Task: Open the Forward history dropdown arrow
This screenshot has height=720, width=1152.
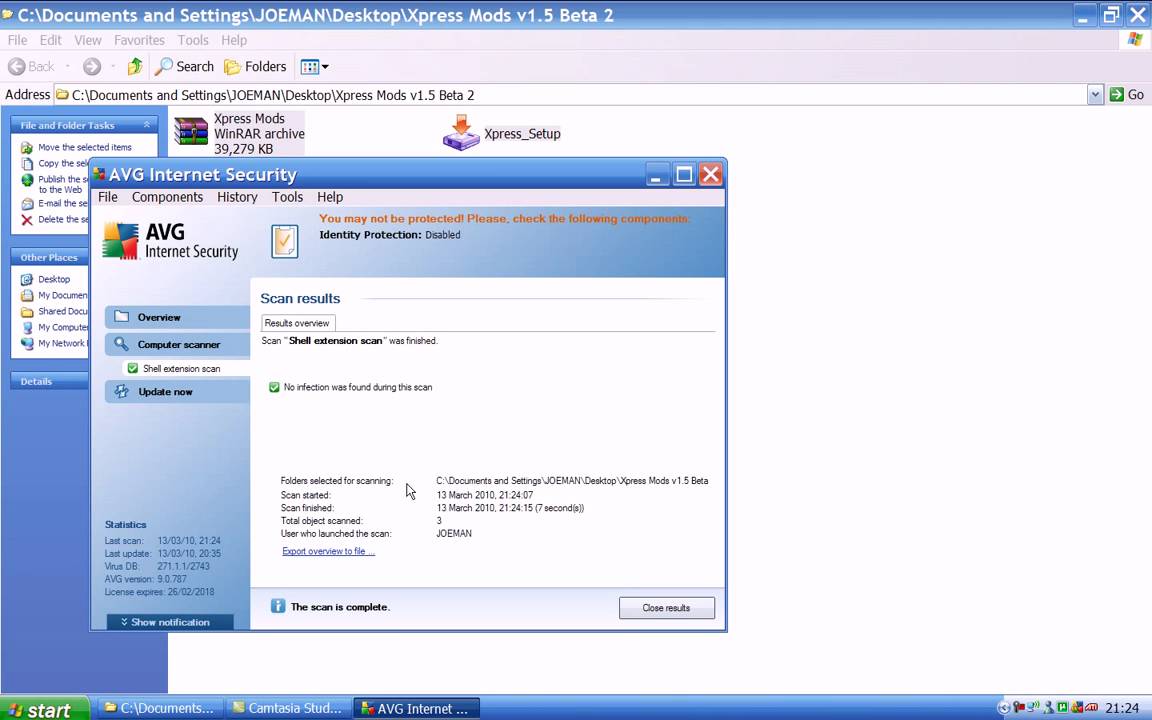Action: 112,67
